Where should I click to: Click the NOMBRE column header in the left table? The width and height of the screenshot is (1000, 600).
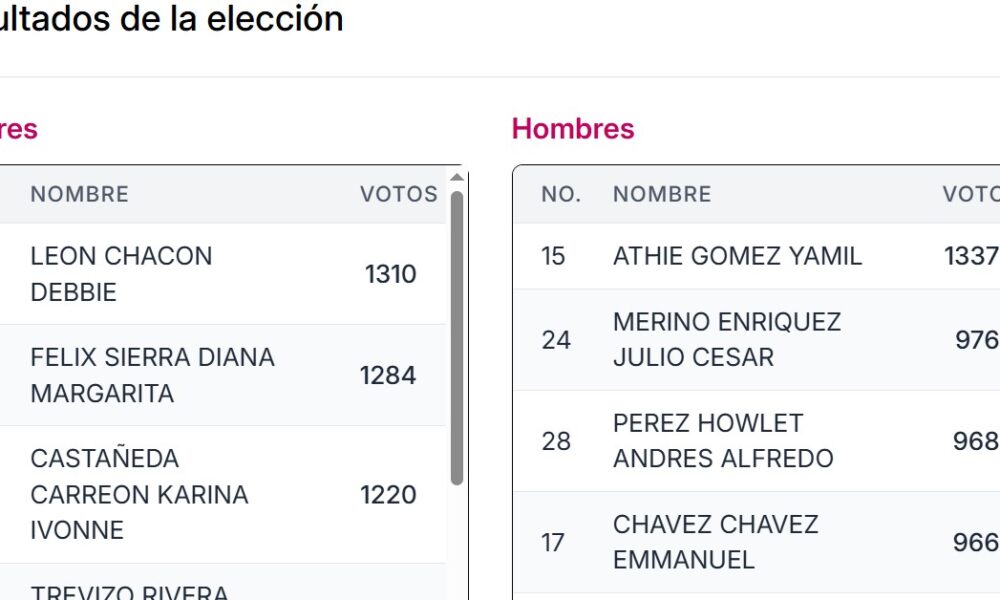click(x=79, y=194)
